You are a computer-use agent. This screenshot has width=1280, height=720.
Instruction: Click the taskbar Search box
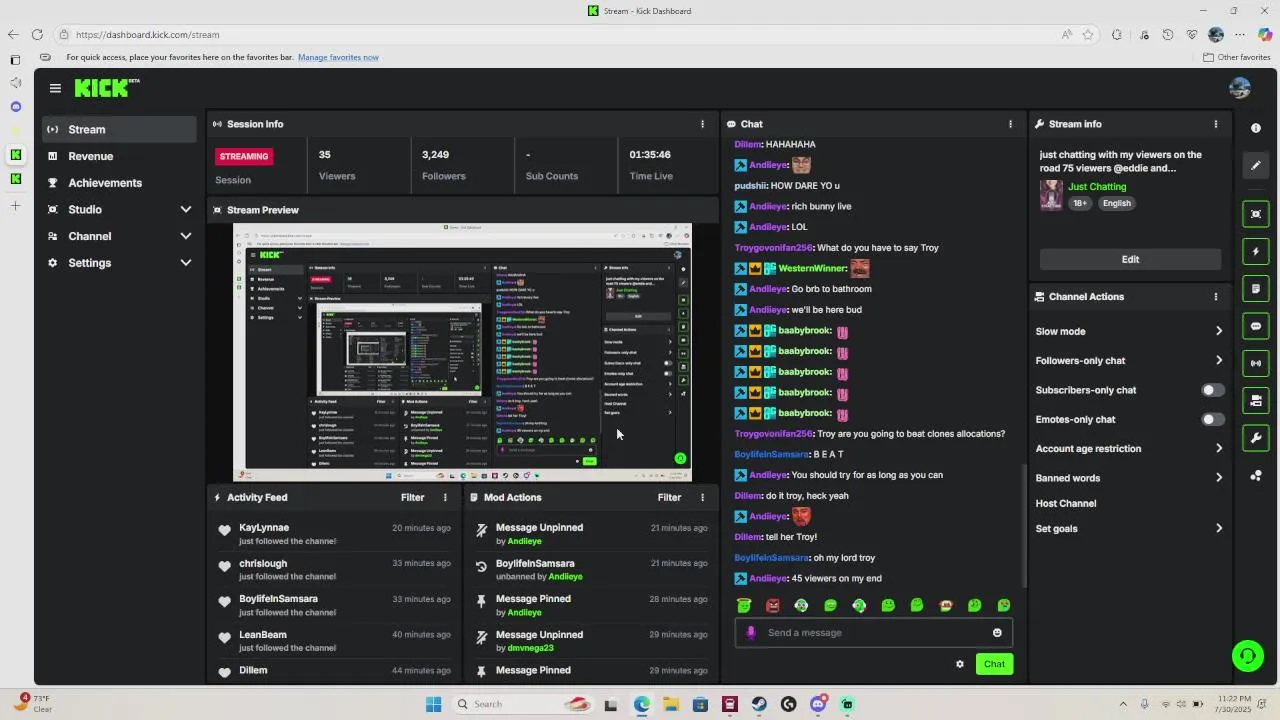click(x=523, y=704)
